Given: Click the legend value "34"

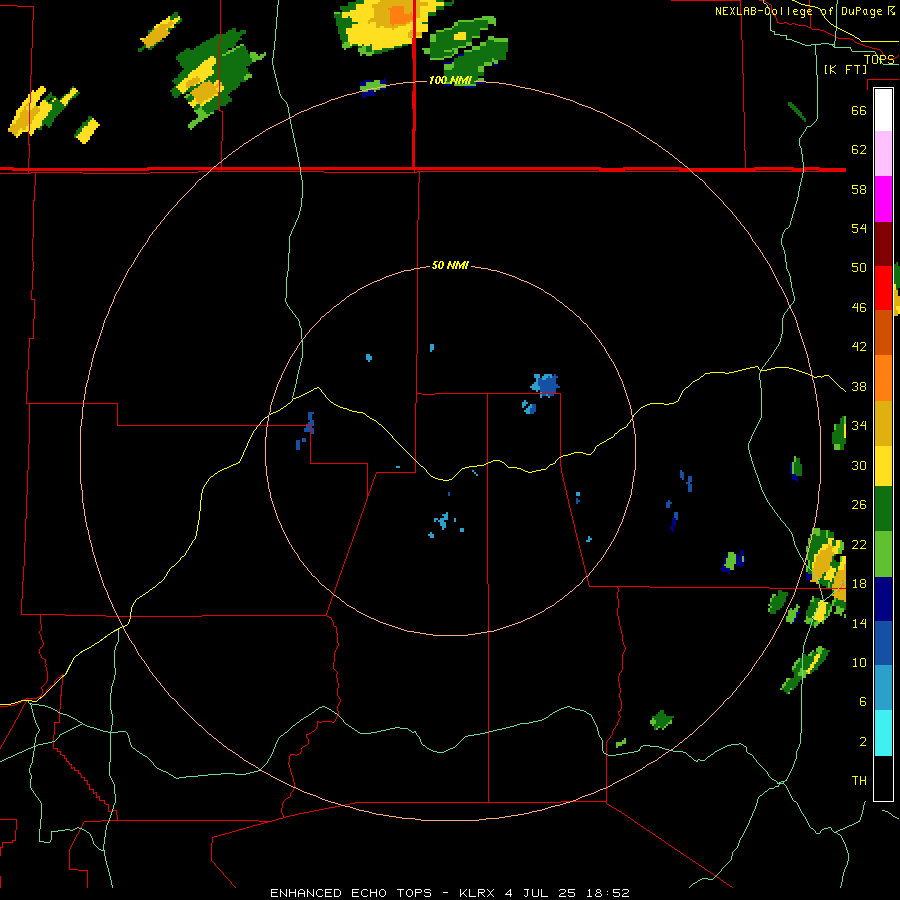Looking at the screenshot, I should click(859, 426).
